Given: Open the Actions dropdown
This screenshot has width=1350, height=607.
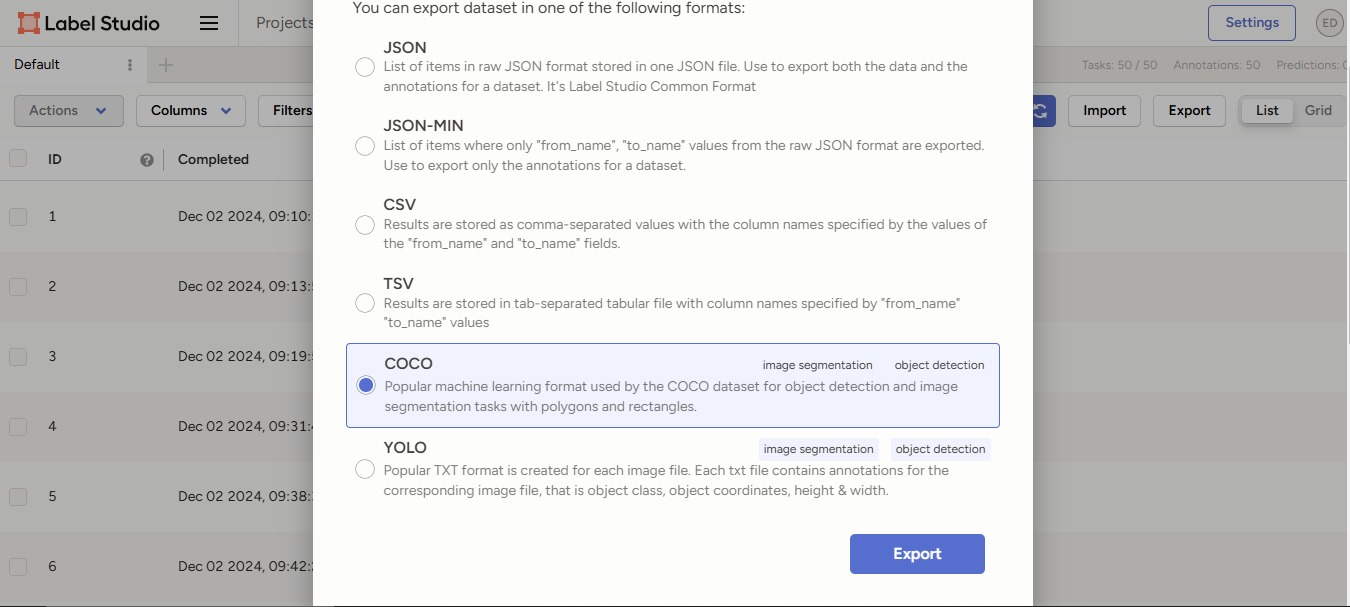Looking at the screenshot, I should pyautogui.click(x=68, y=111).
